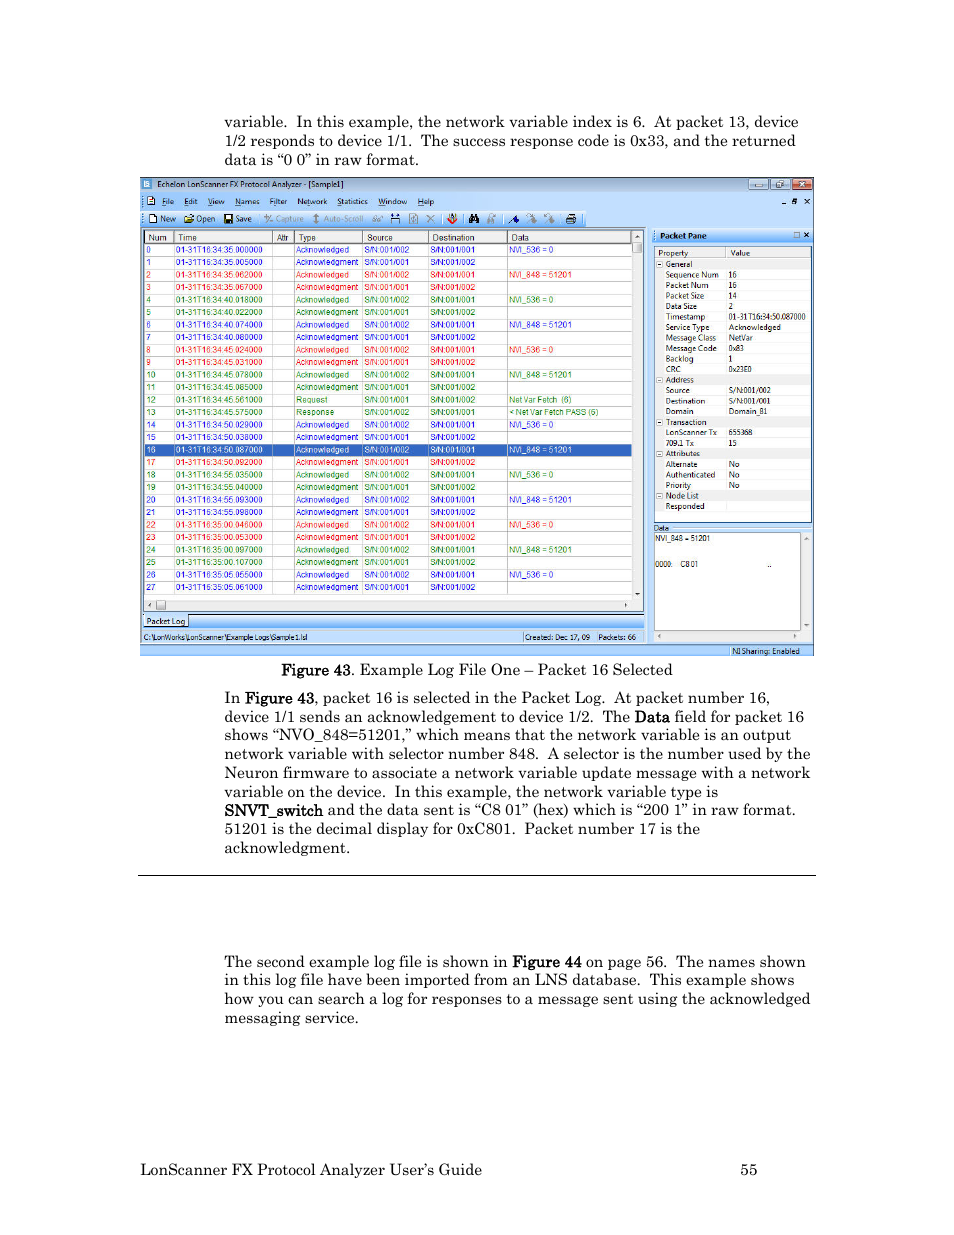
Task: Click the application icon in title bar
Action: click(x=147, y=185)
